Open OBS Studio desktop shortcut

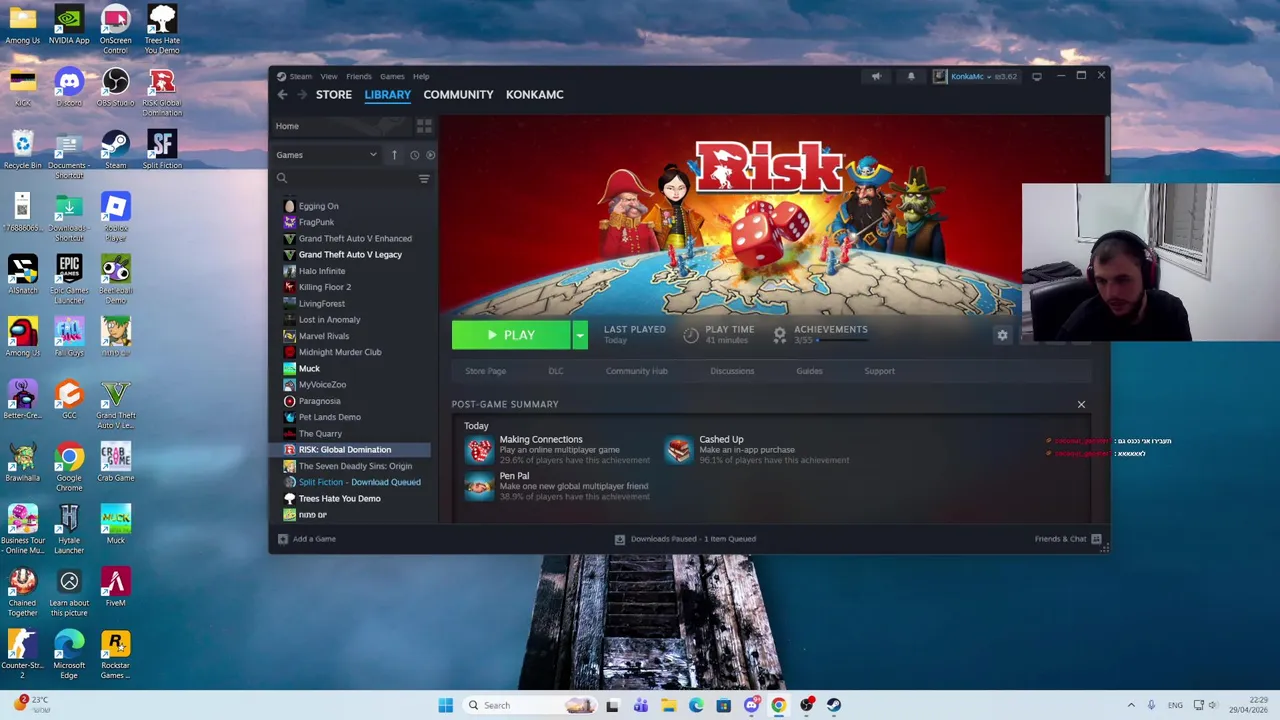pos(115,87)
